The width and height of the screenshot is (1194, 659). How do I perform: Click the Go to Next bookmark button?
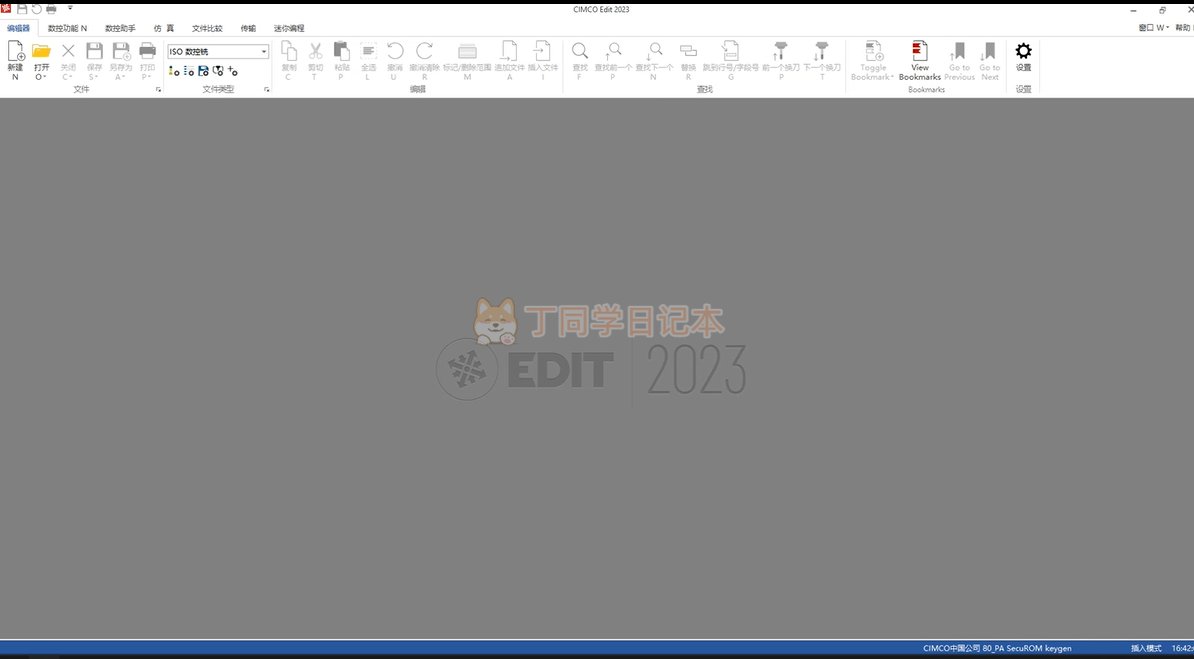[x=989, y=60]
